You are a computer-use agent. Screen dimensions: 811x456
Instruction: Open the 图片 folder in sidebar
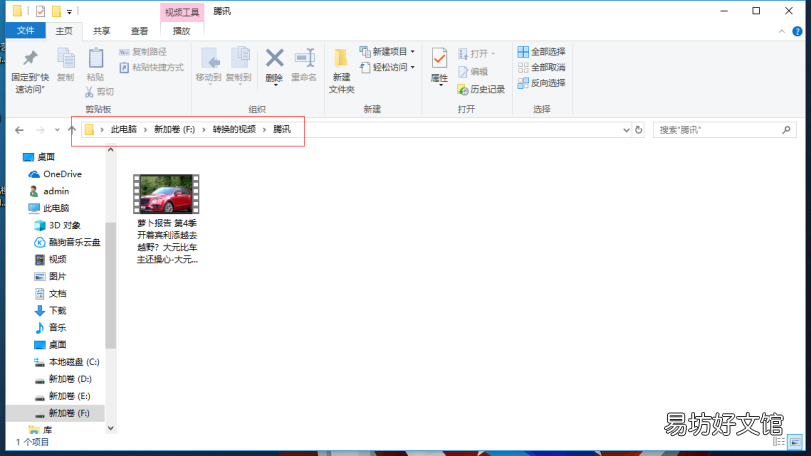(x=50, y=277)
